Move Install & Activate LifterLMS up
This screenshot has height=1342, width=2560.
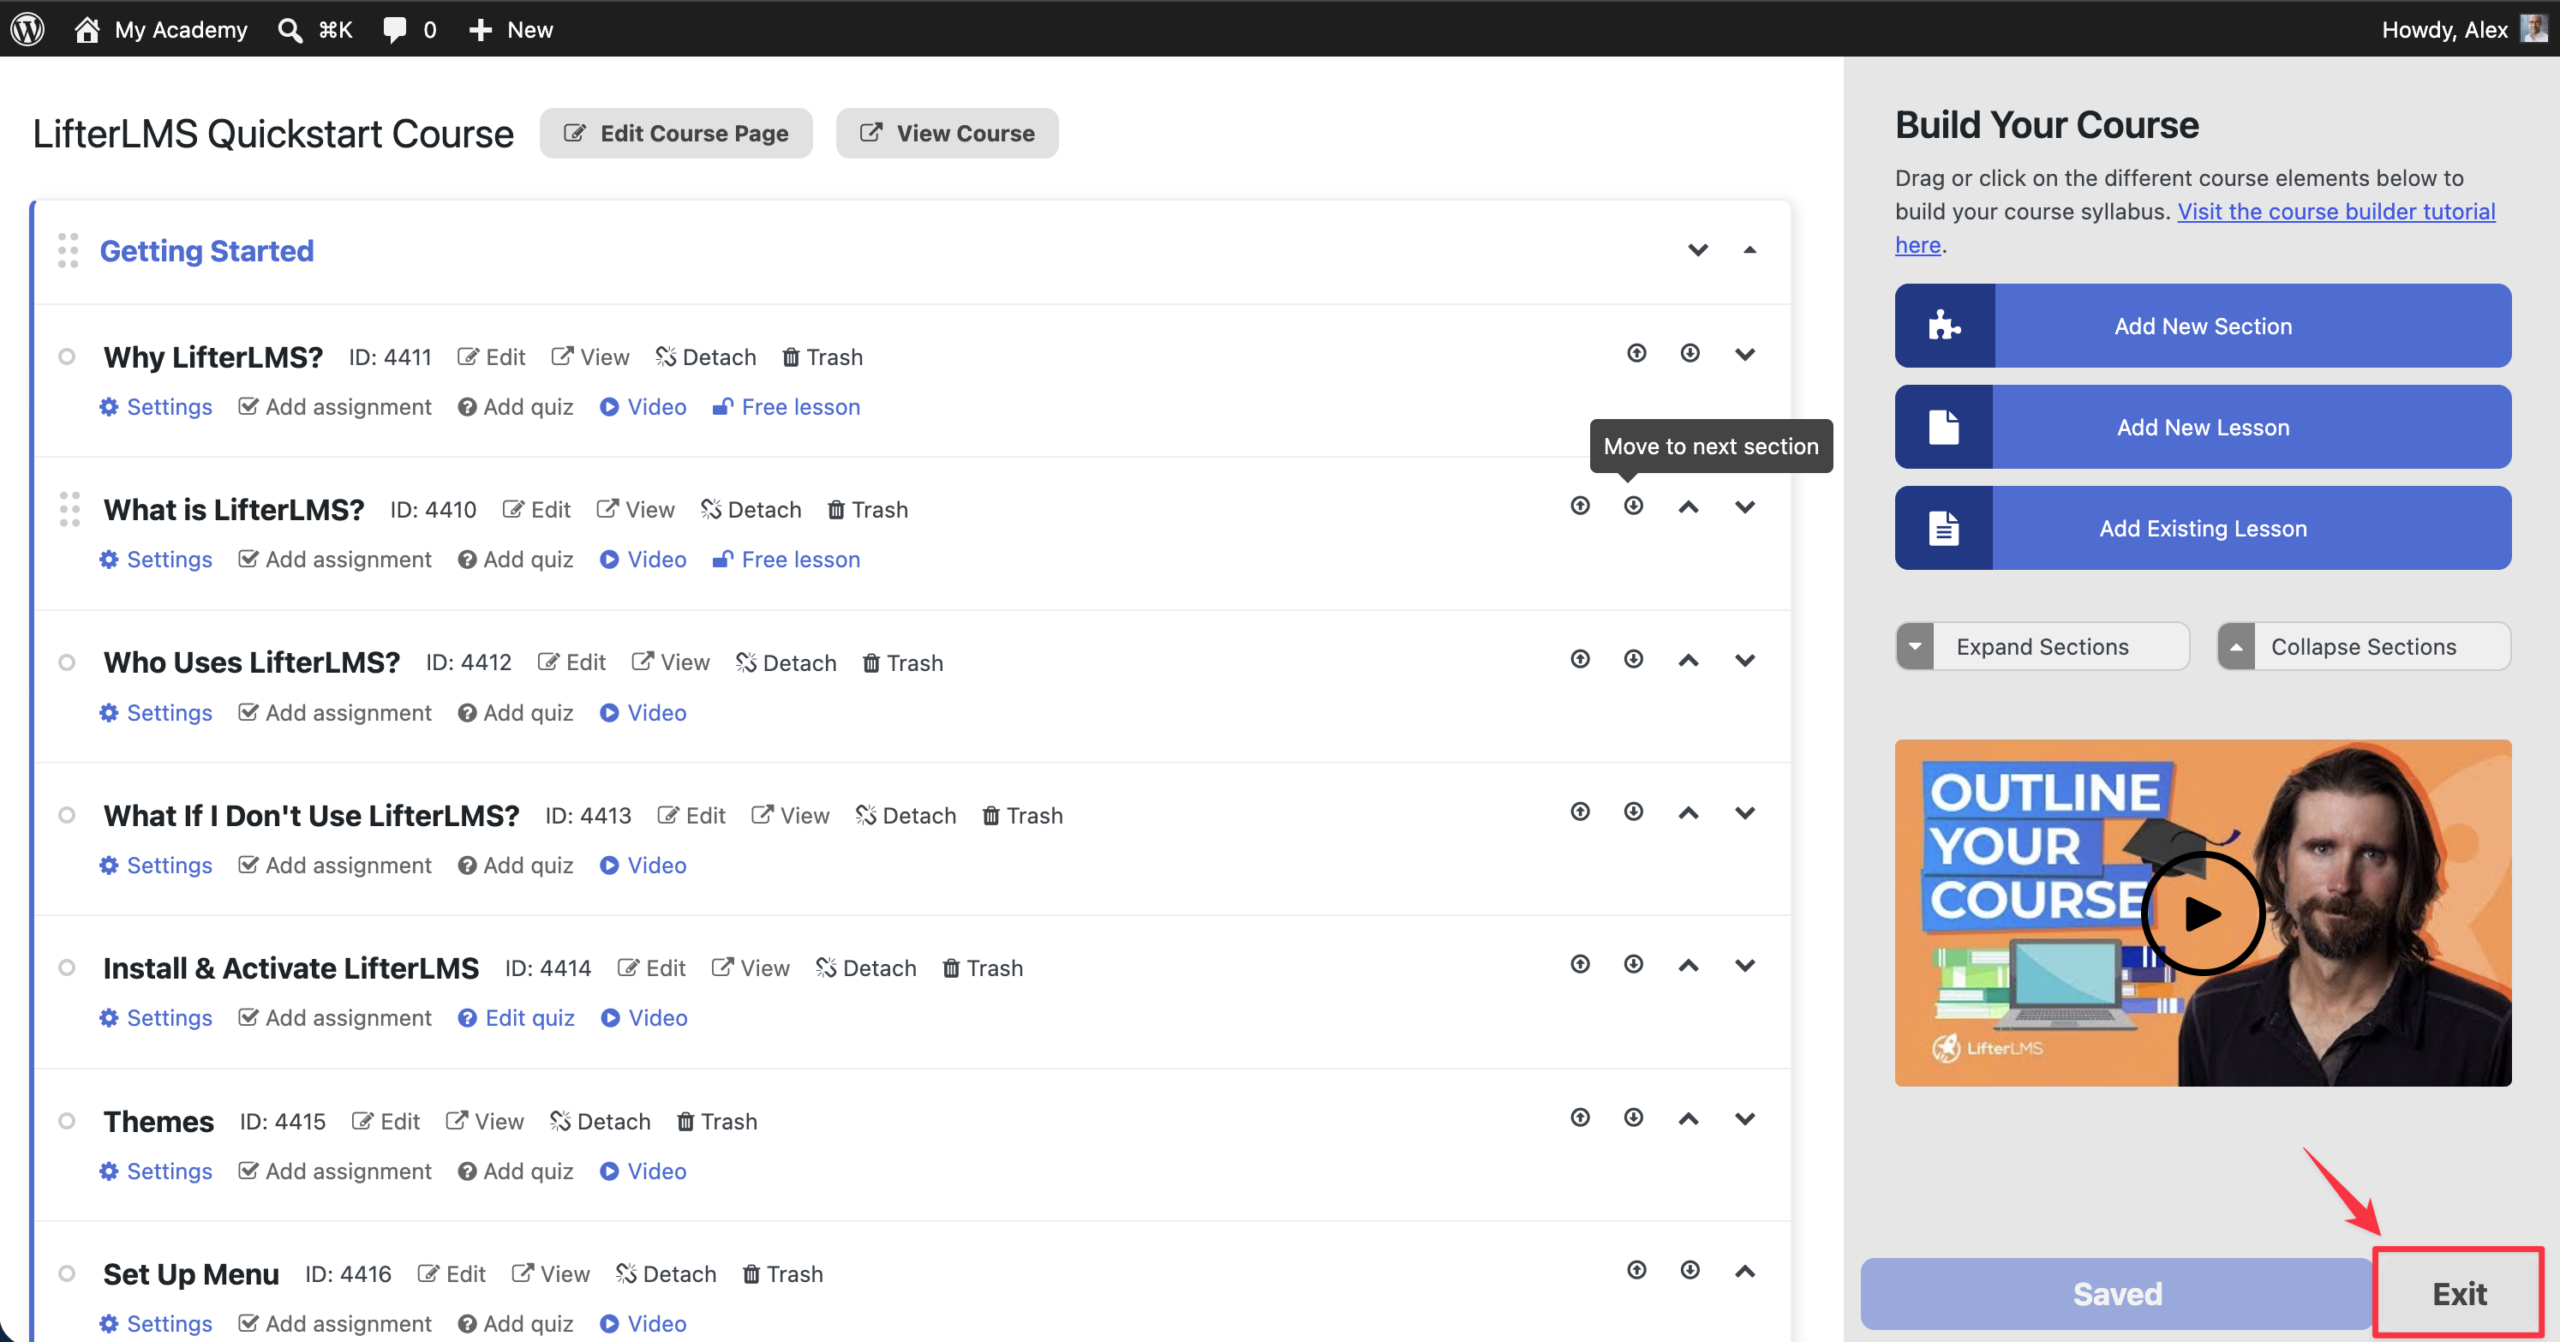coord(1689,965)
